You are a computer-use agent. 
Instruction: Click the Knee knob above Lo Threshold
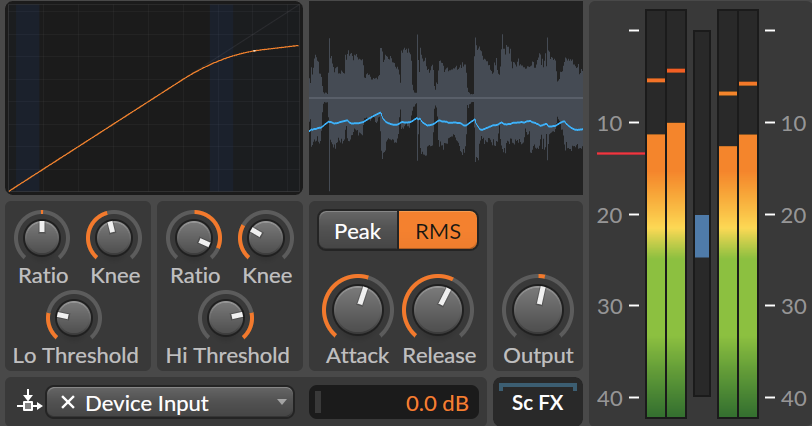click(x=114, y=238)
